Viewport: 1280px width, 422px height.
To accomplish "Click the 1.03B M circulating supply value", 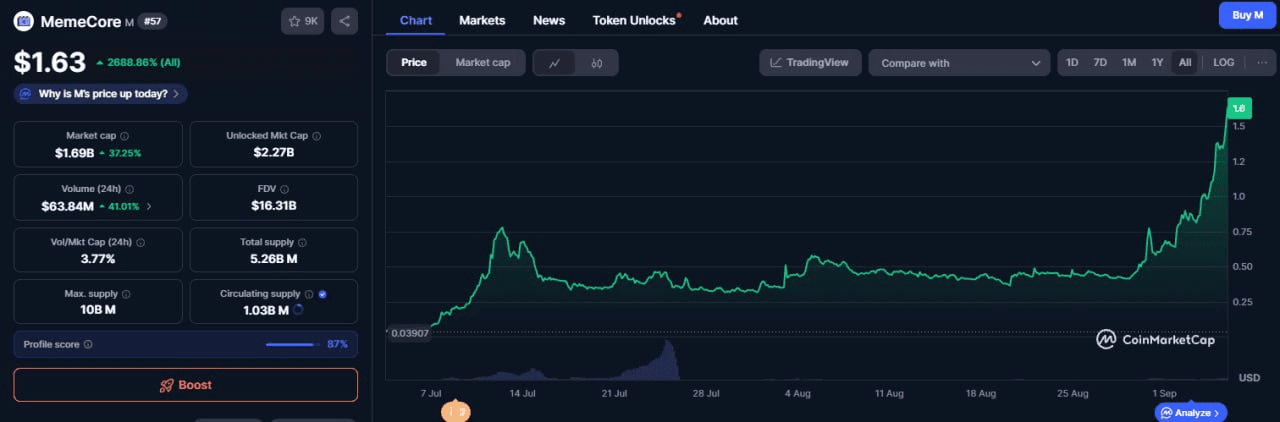I will (x=266, y=310).
